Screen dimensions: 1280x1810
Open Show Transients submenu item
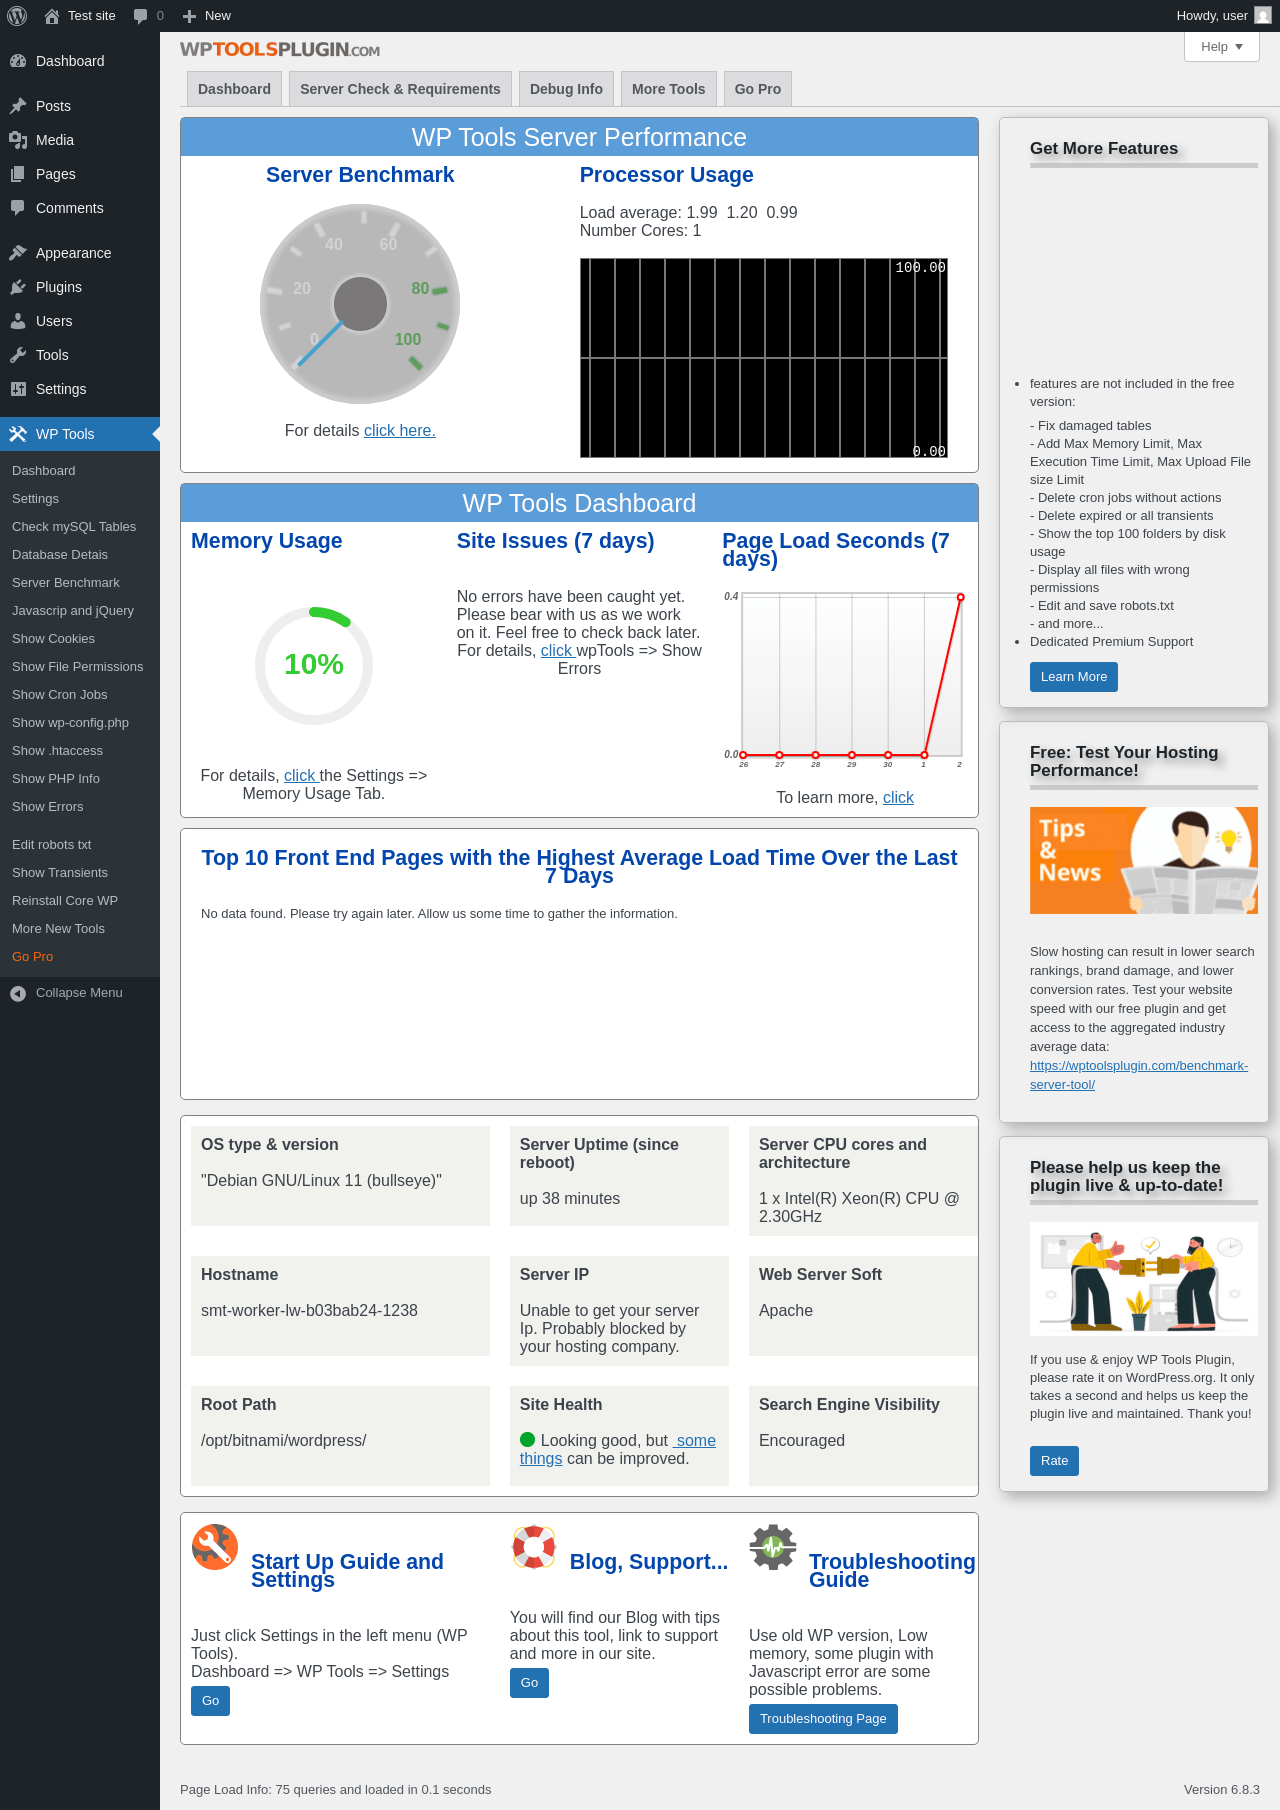(80, 873)
